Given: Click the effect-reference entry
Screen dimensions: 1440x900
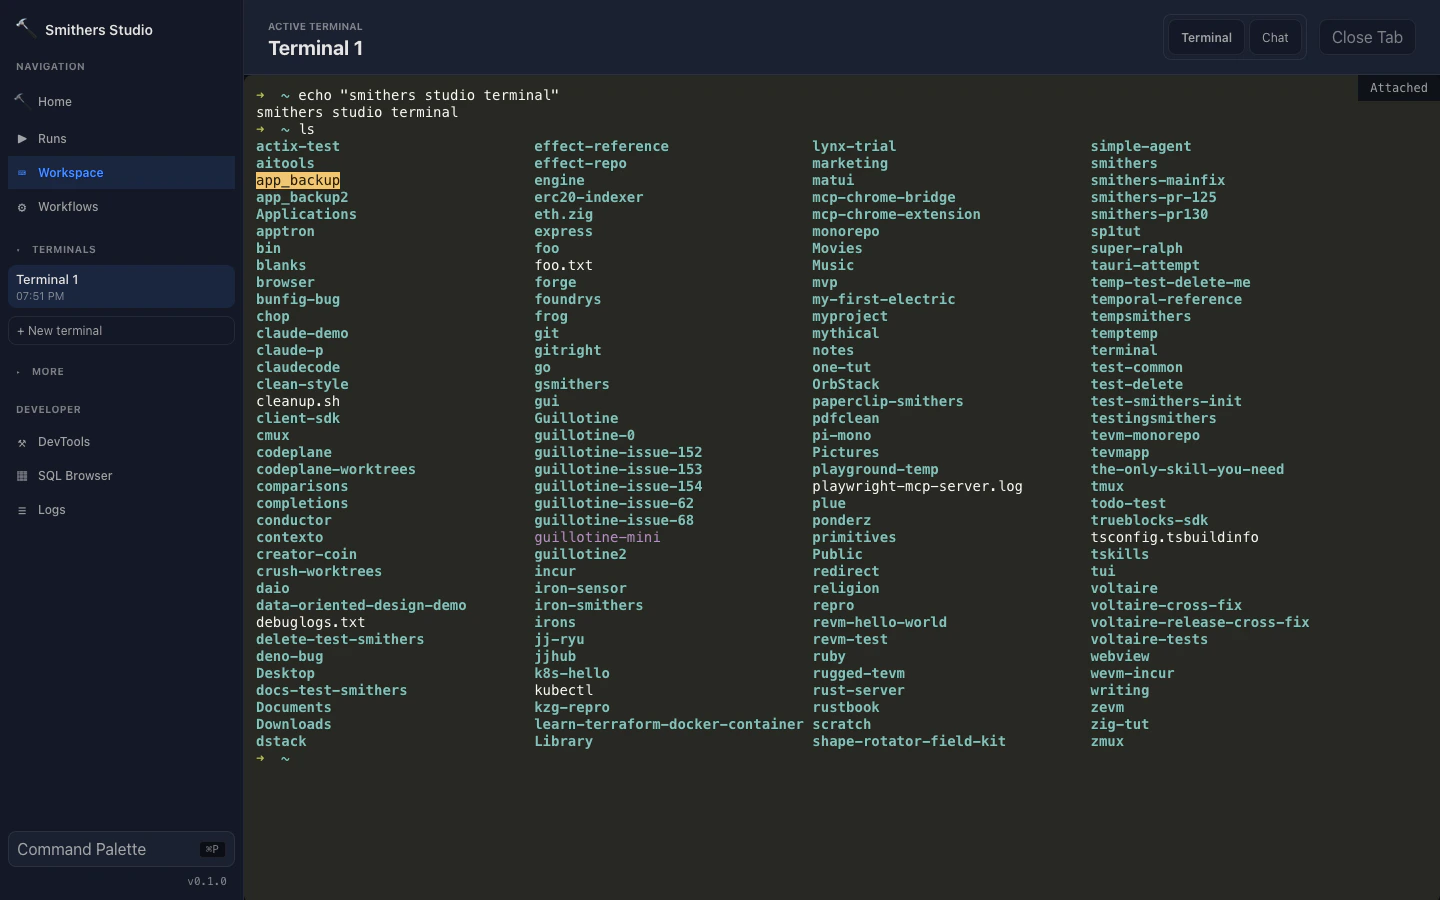Looking at the screenshot, I should [x=601, y=146].
